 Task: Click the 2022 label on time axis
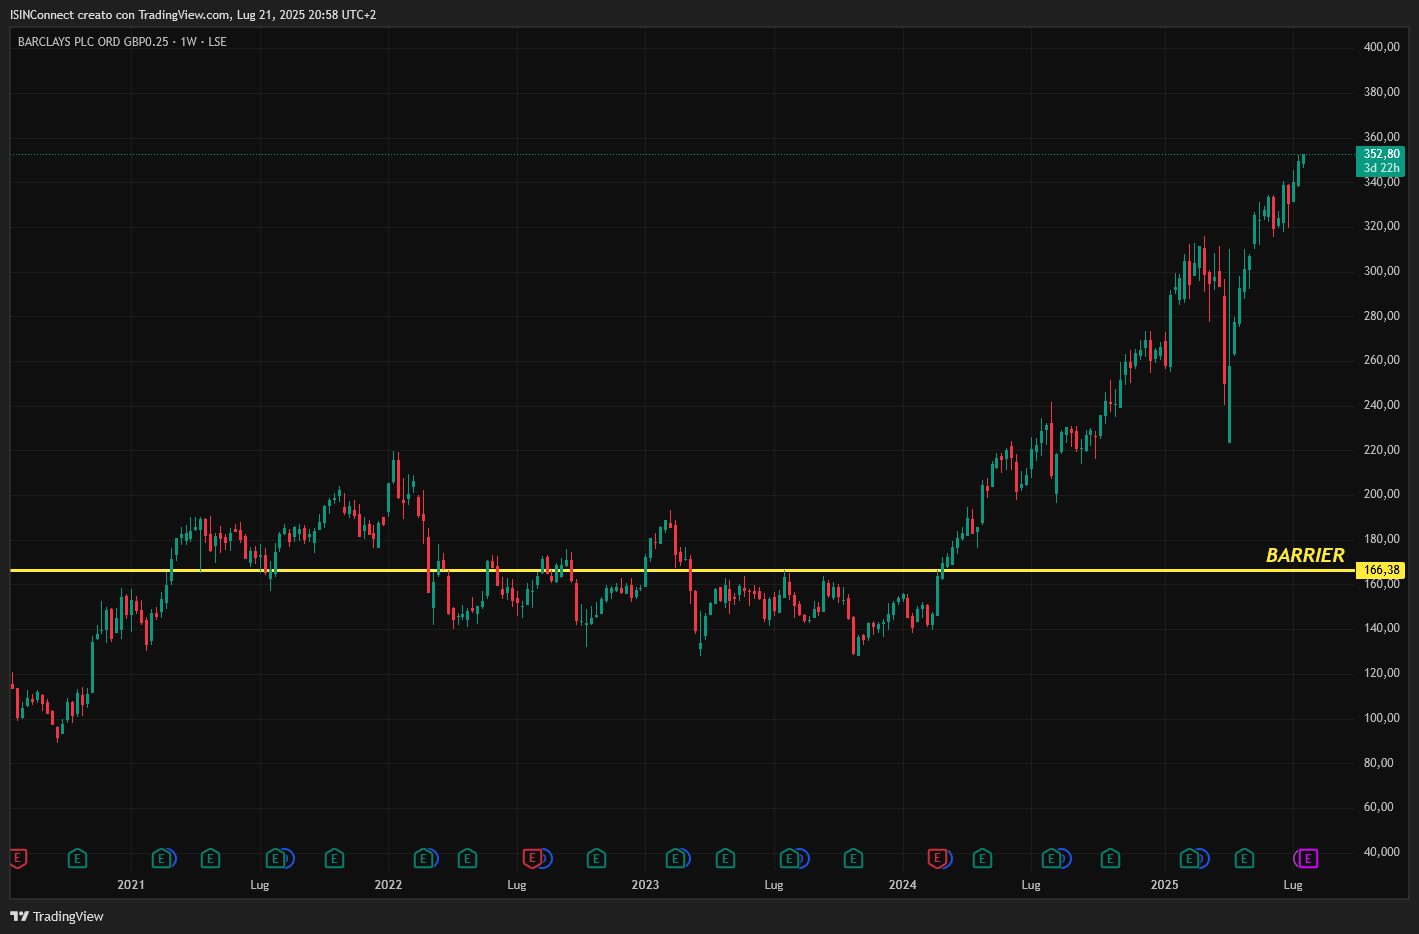(x=388, y=885)
